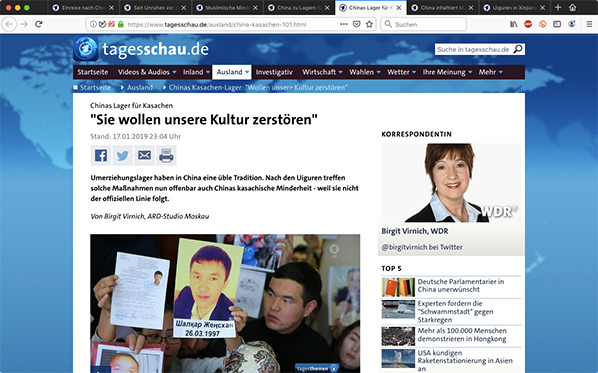Screen dimensions: 598x373
Task: Open page actions three-dot menu
Action: point(344,24)
